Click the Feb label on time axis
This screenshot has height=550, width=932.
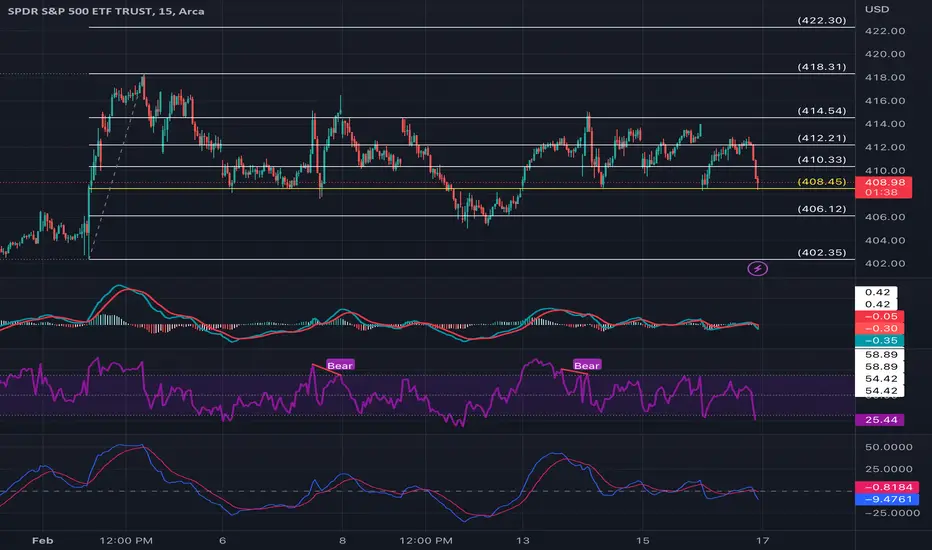42,540
